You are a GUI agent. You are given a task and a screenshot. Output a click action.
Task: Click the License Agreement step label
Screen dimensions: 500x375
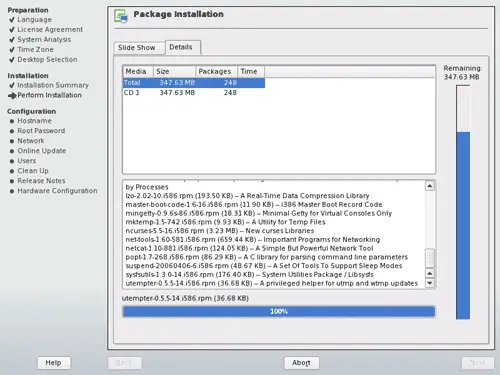[x=50, y=30]
